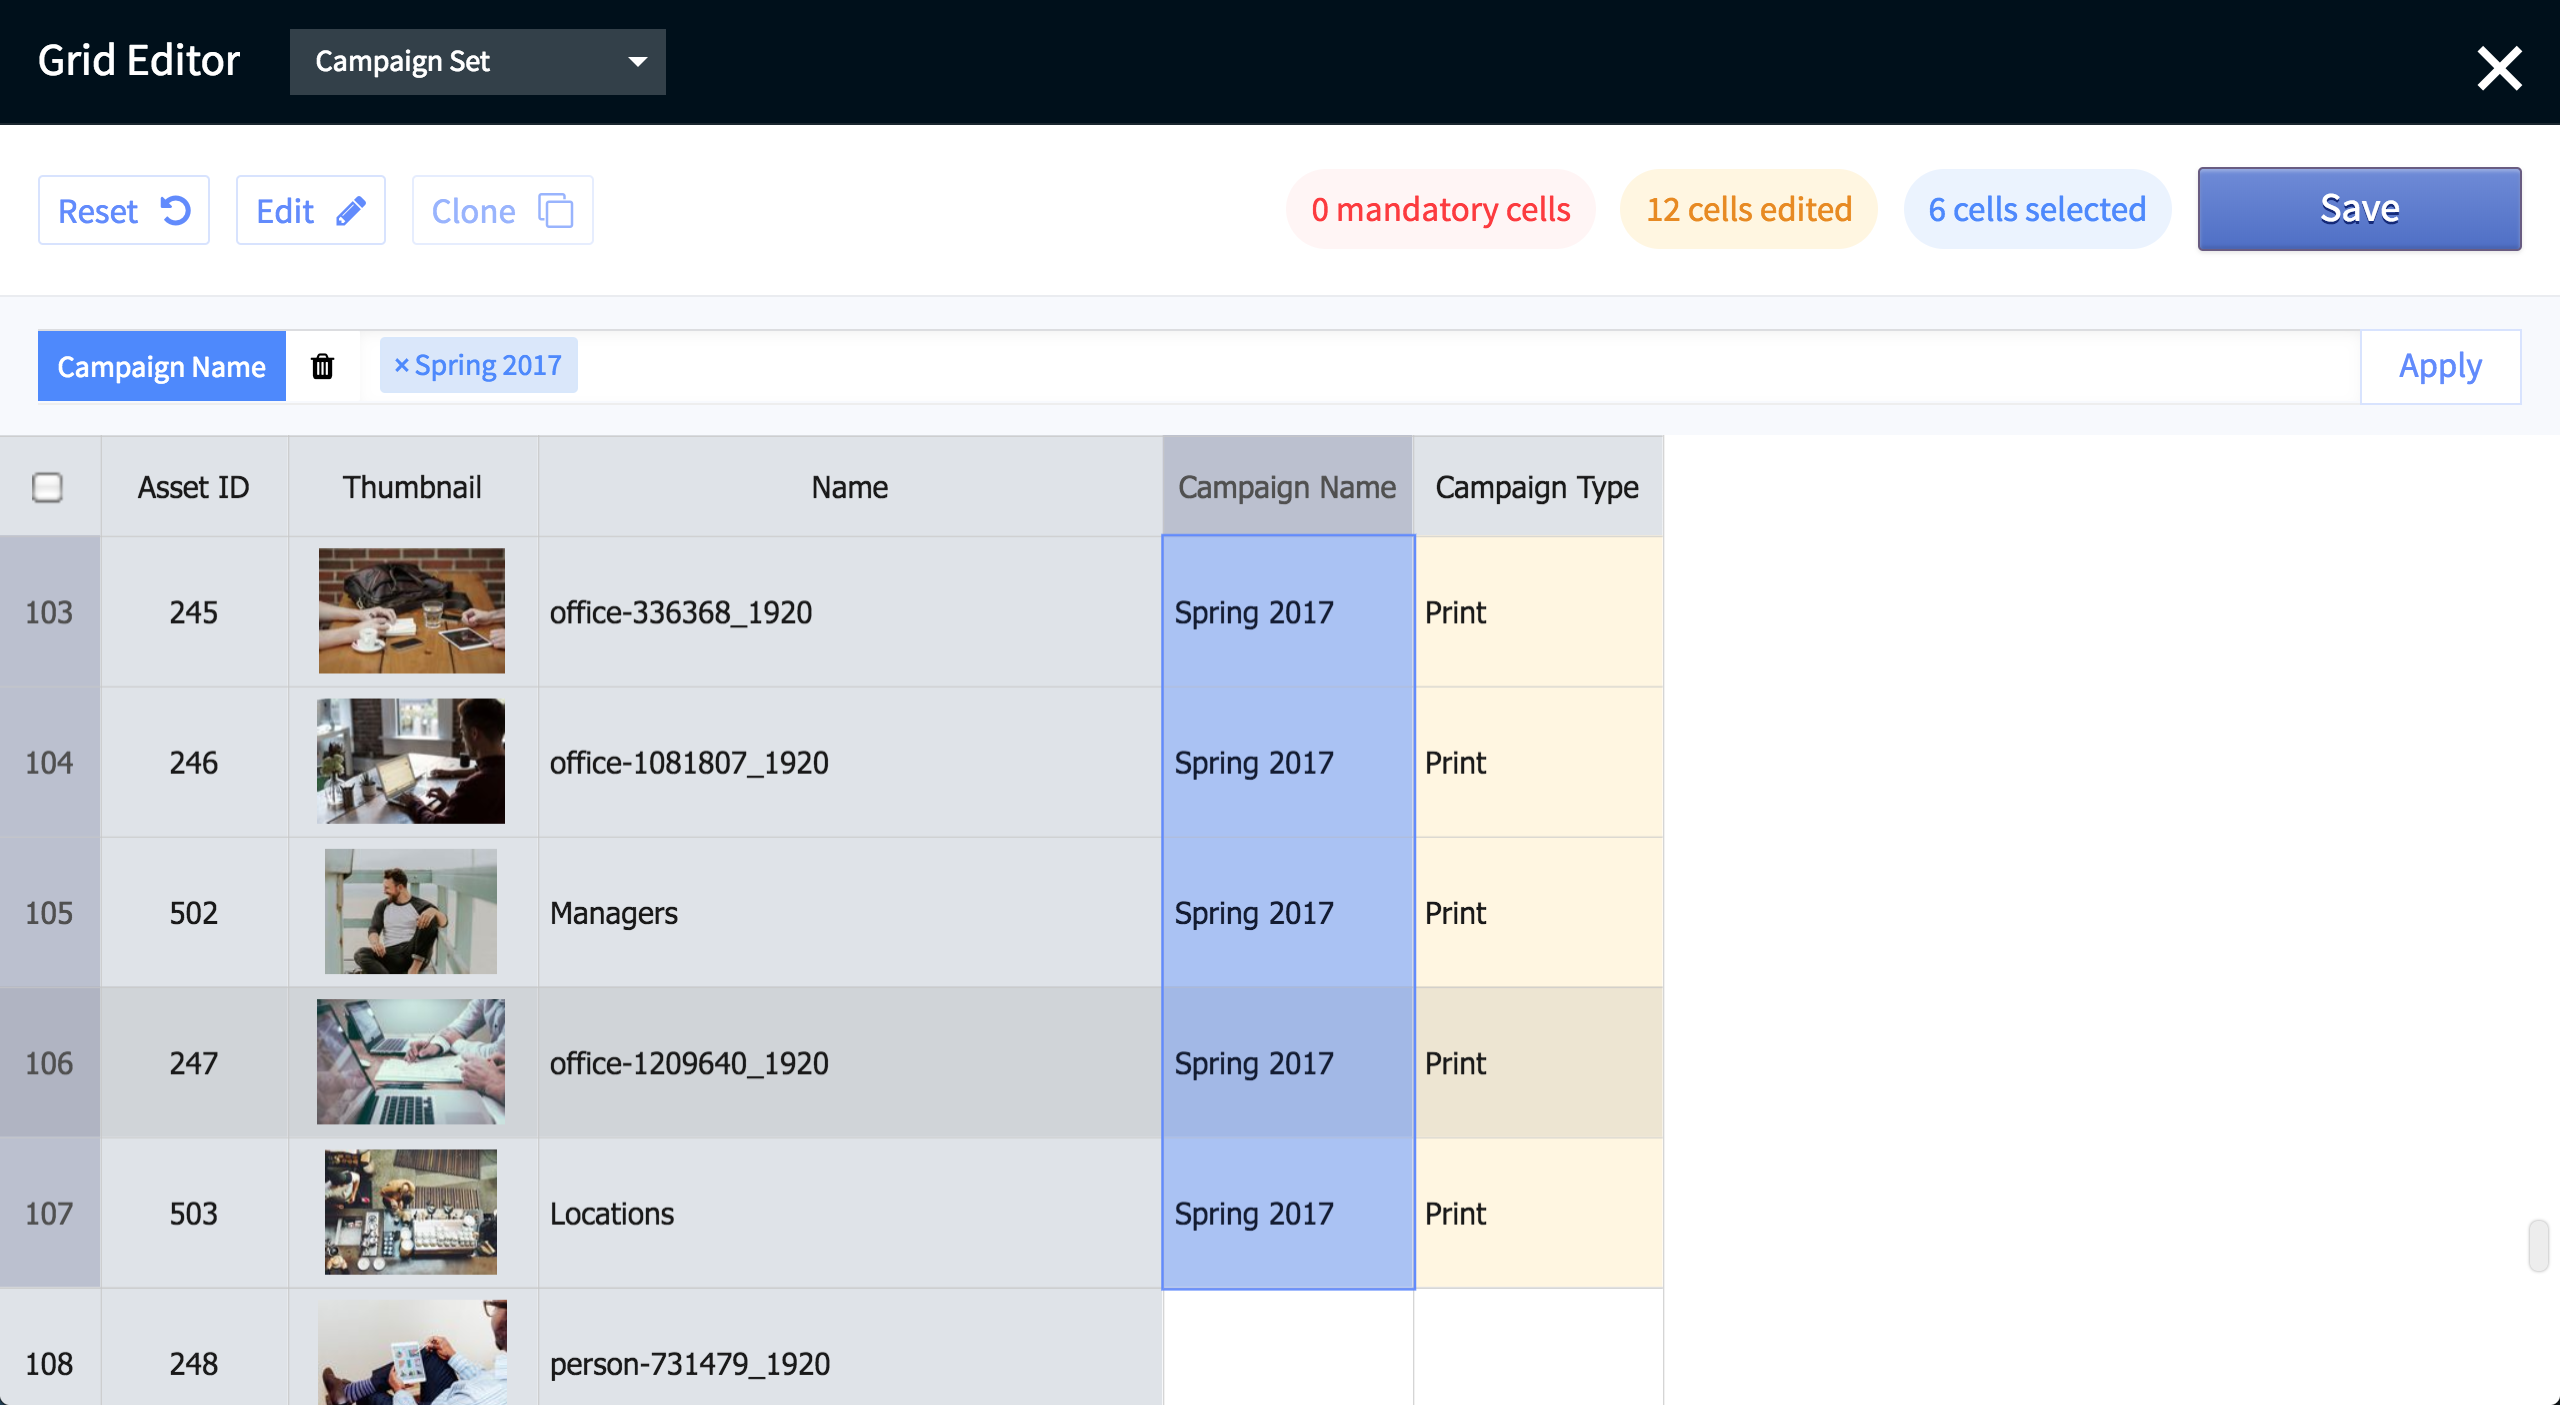2560x1405 pixels.
Task: Click the trash icon beside Campaign Name filter
Action: [x=322, y=365]
